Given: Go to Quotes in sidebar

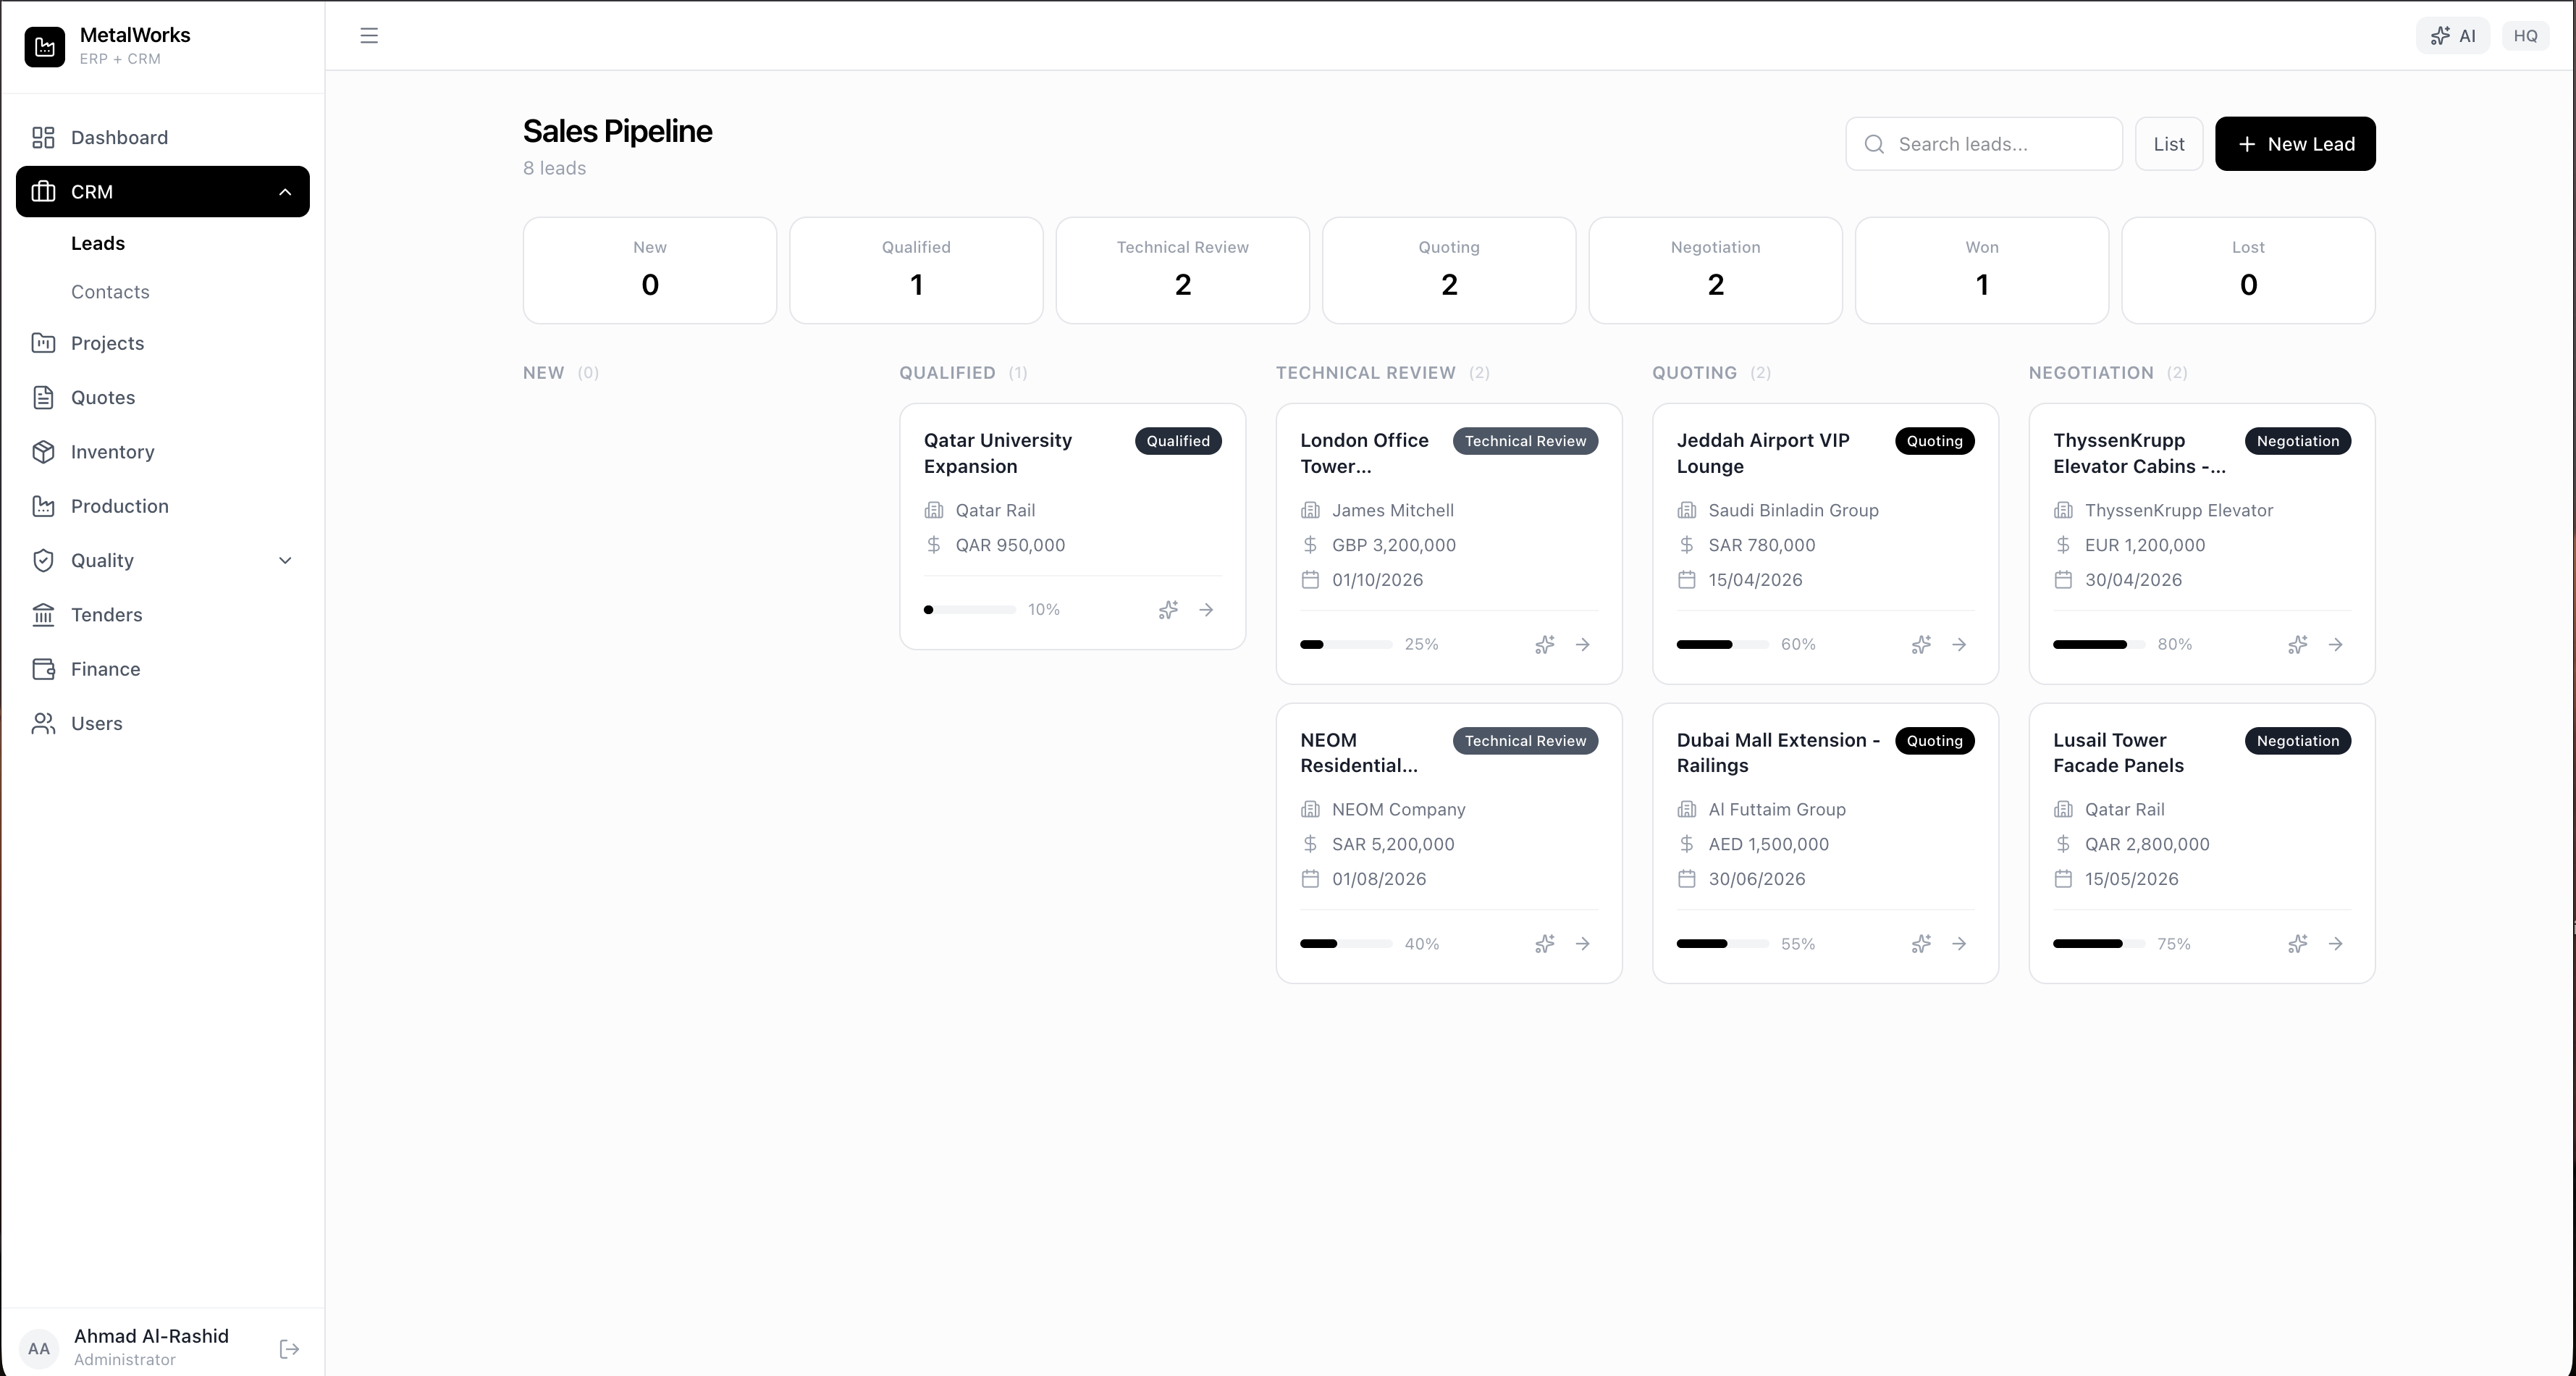Looking at the screenshot, I should pyautogui.click(x=163, y=397).
